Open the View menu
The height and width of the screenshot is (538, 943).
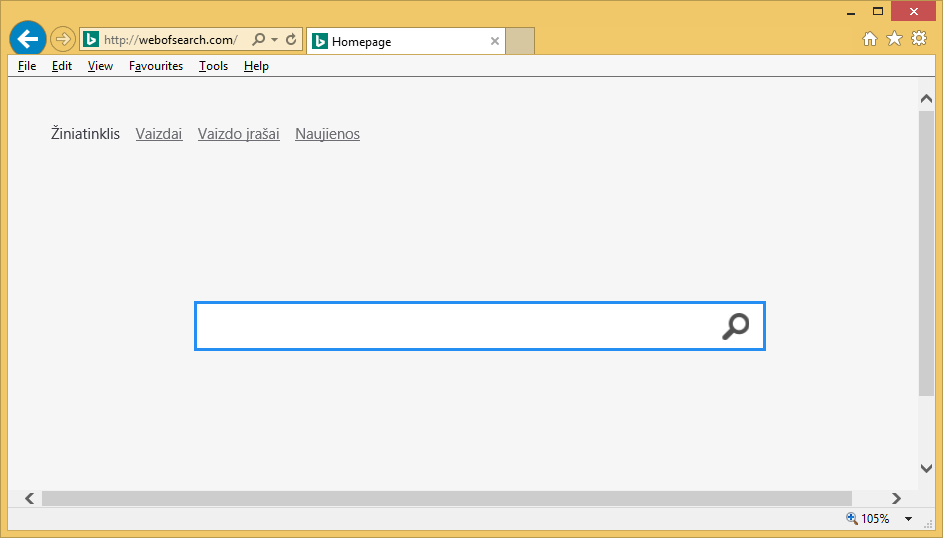[x=100, y=66]
